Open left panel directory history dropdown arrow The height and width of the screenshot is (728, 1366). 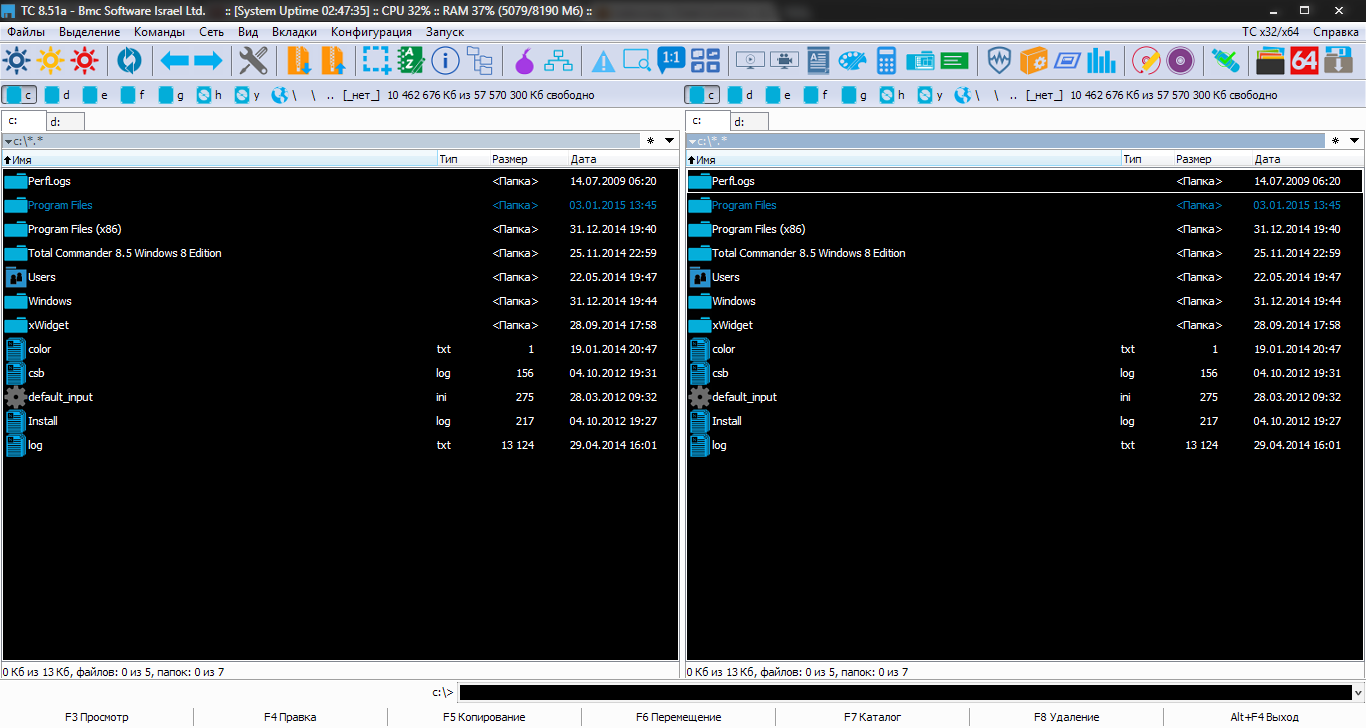[x=670, y=141]
